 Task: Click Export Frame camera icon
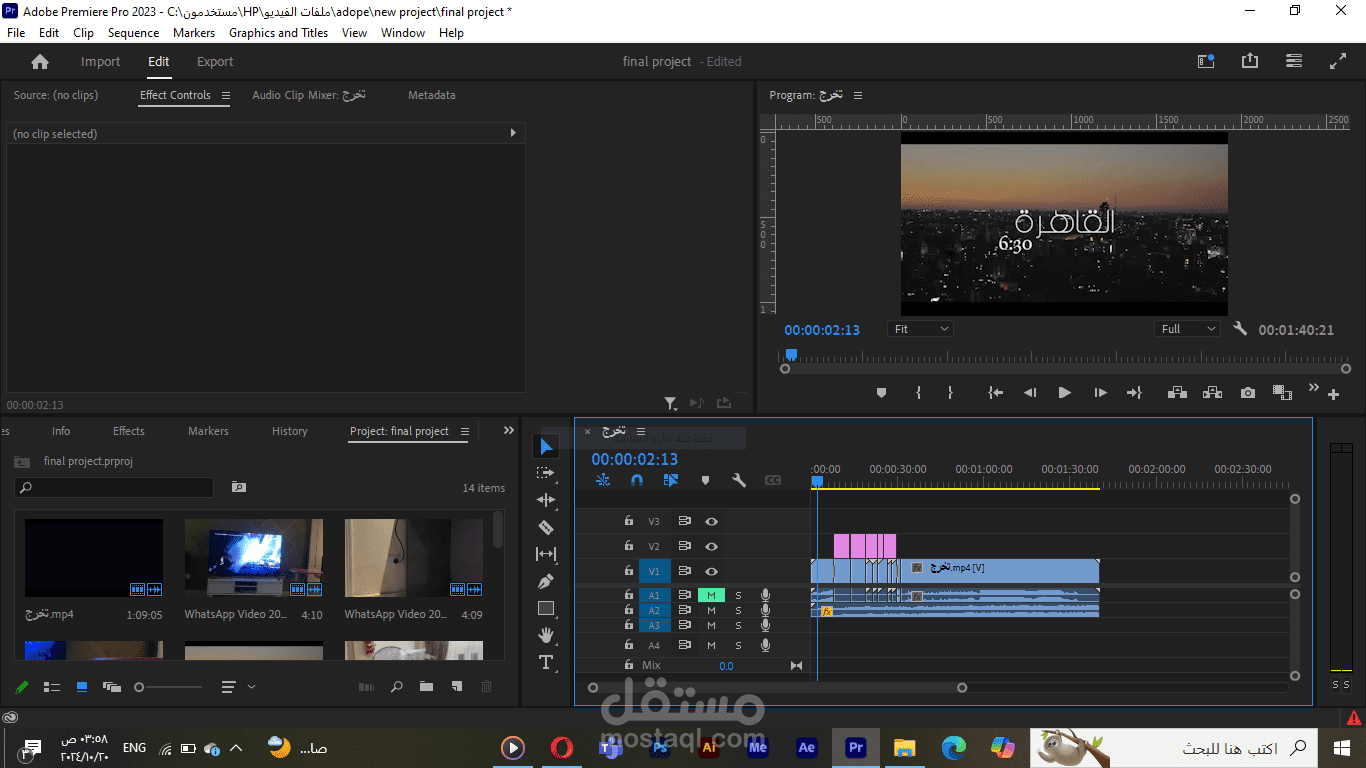pos(1247,393)
